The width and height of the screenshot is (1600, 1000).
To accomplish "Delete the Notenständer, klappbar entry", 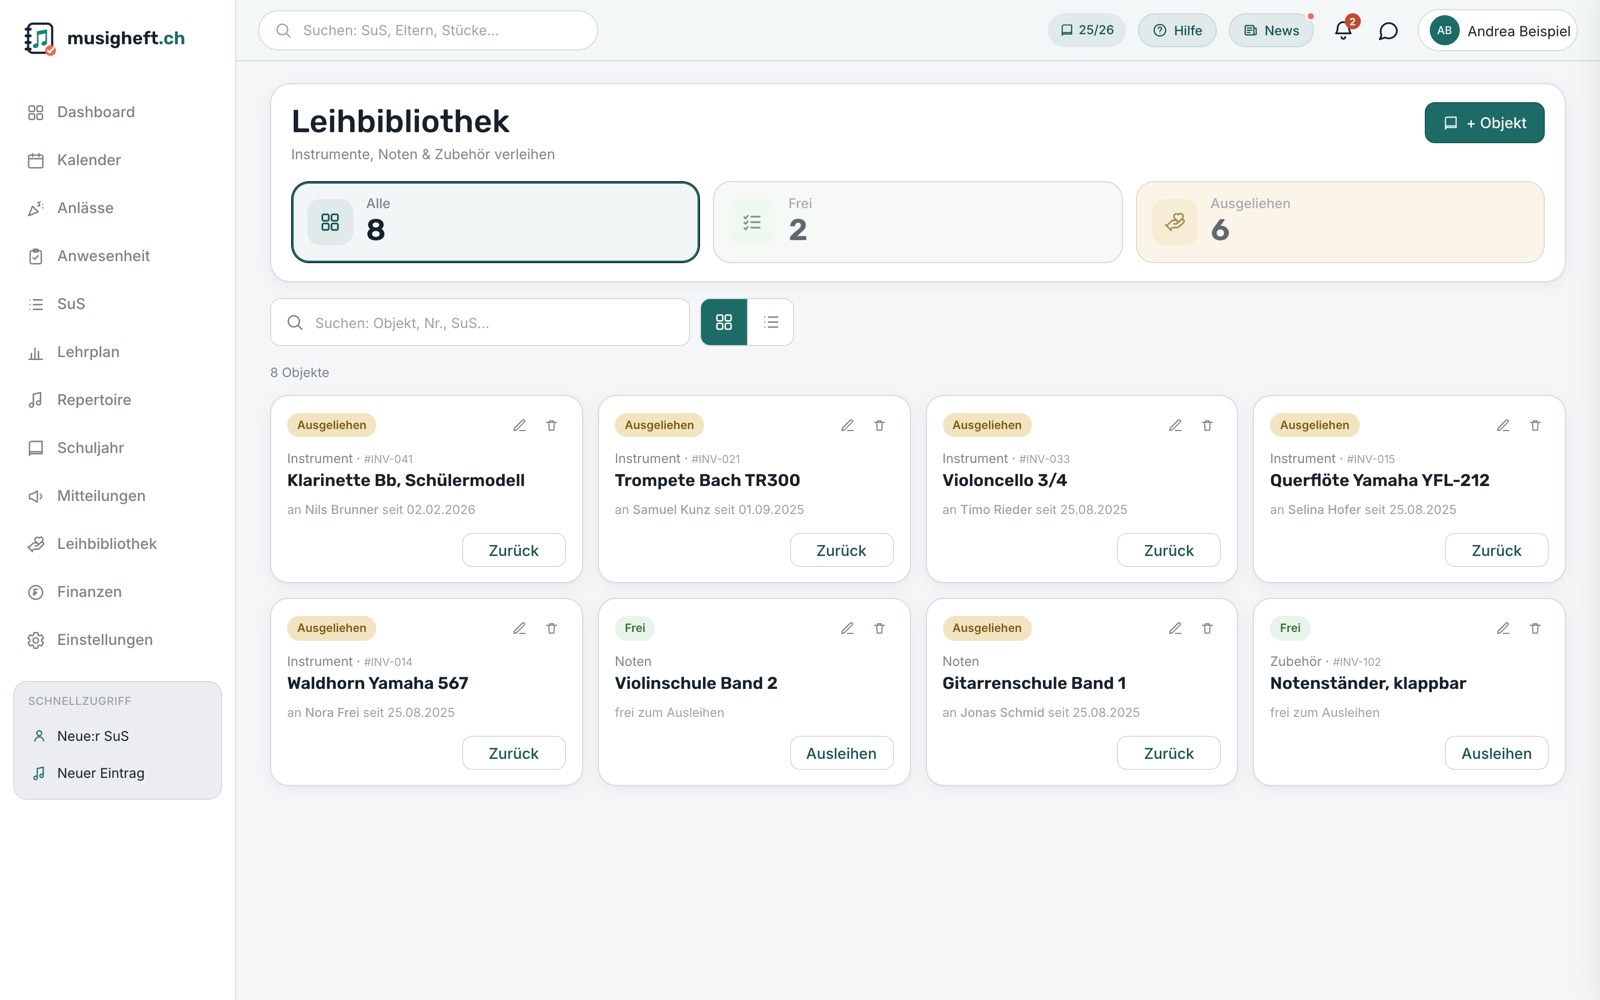I will [x=1535, y=628].
